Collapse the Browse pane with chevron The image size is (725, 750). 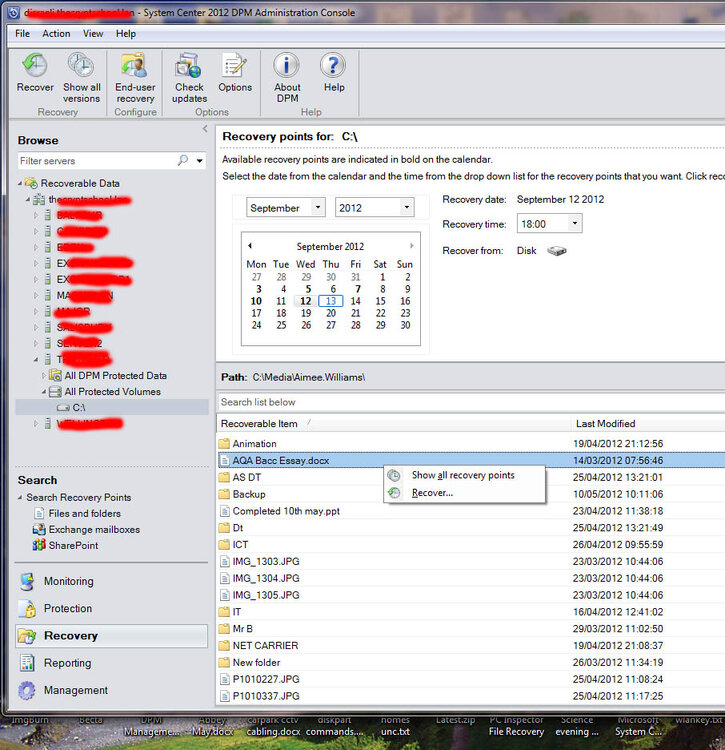pos(205,128)
